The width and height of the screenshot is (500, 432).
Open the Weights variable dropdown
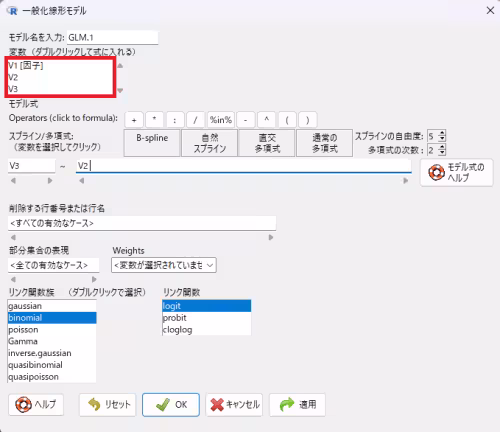pyautogui.click(x=164, y=265)
